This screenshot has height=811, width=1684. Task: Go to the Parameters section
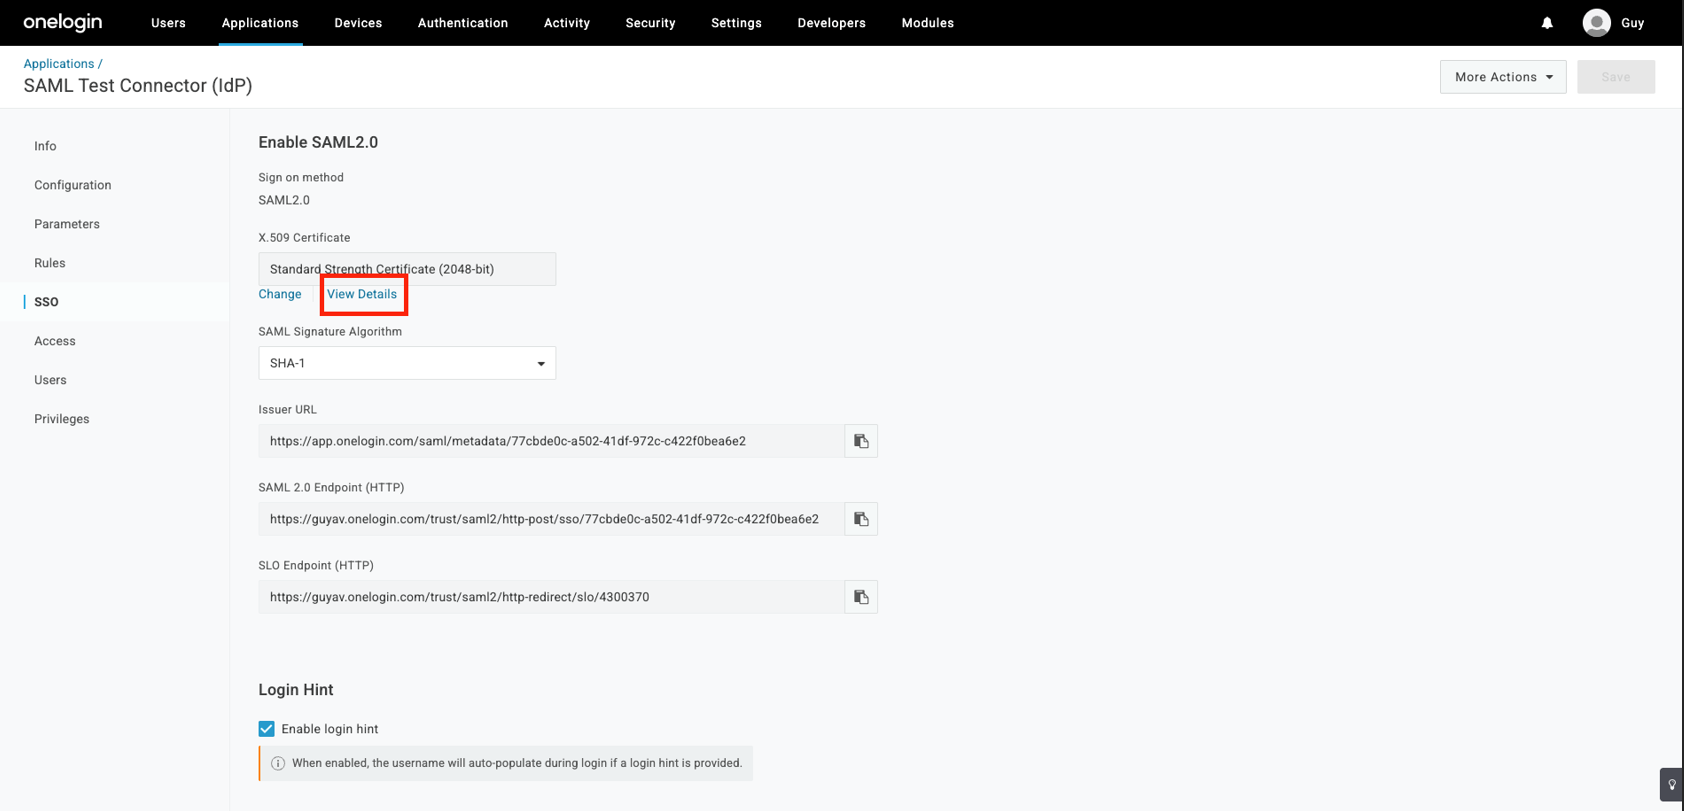[67, 224]
